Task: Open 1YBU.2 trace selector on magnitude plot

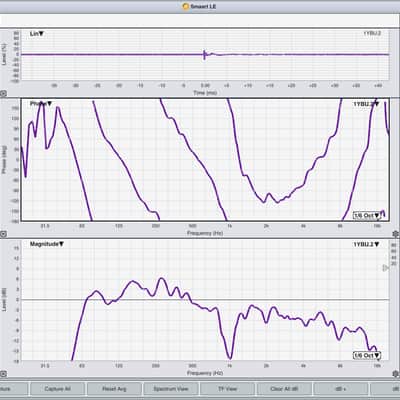Action: click(x=366, y=244)
